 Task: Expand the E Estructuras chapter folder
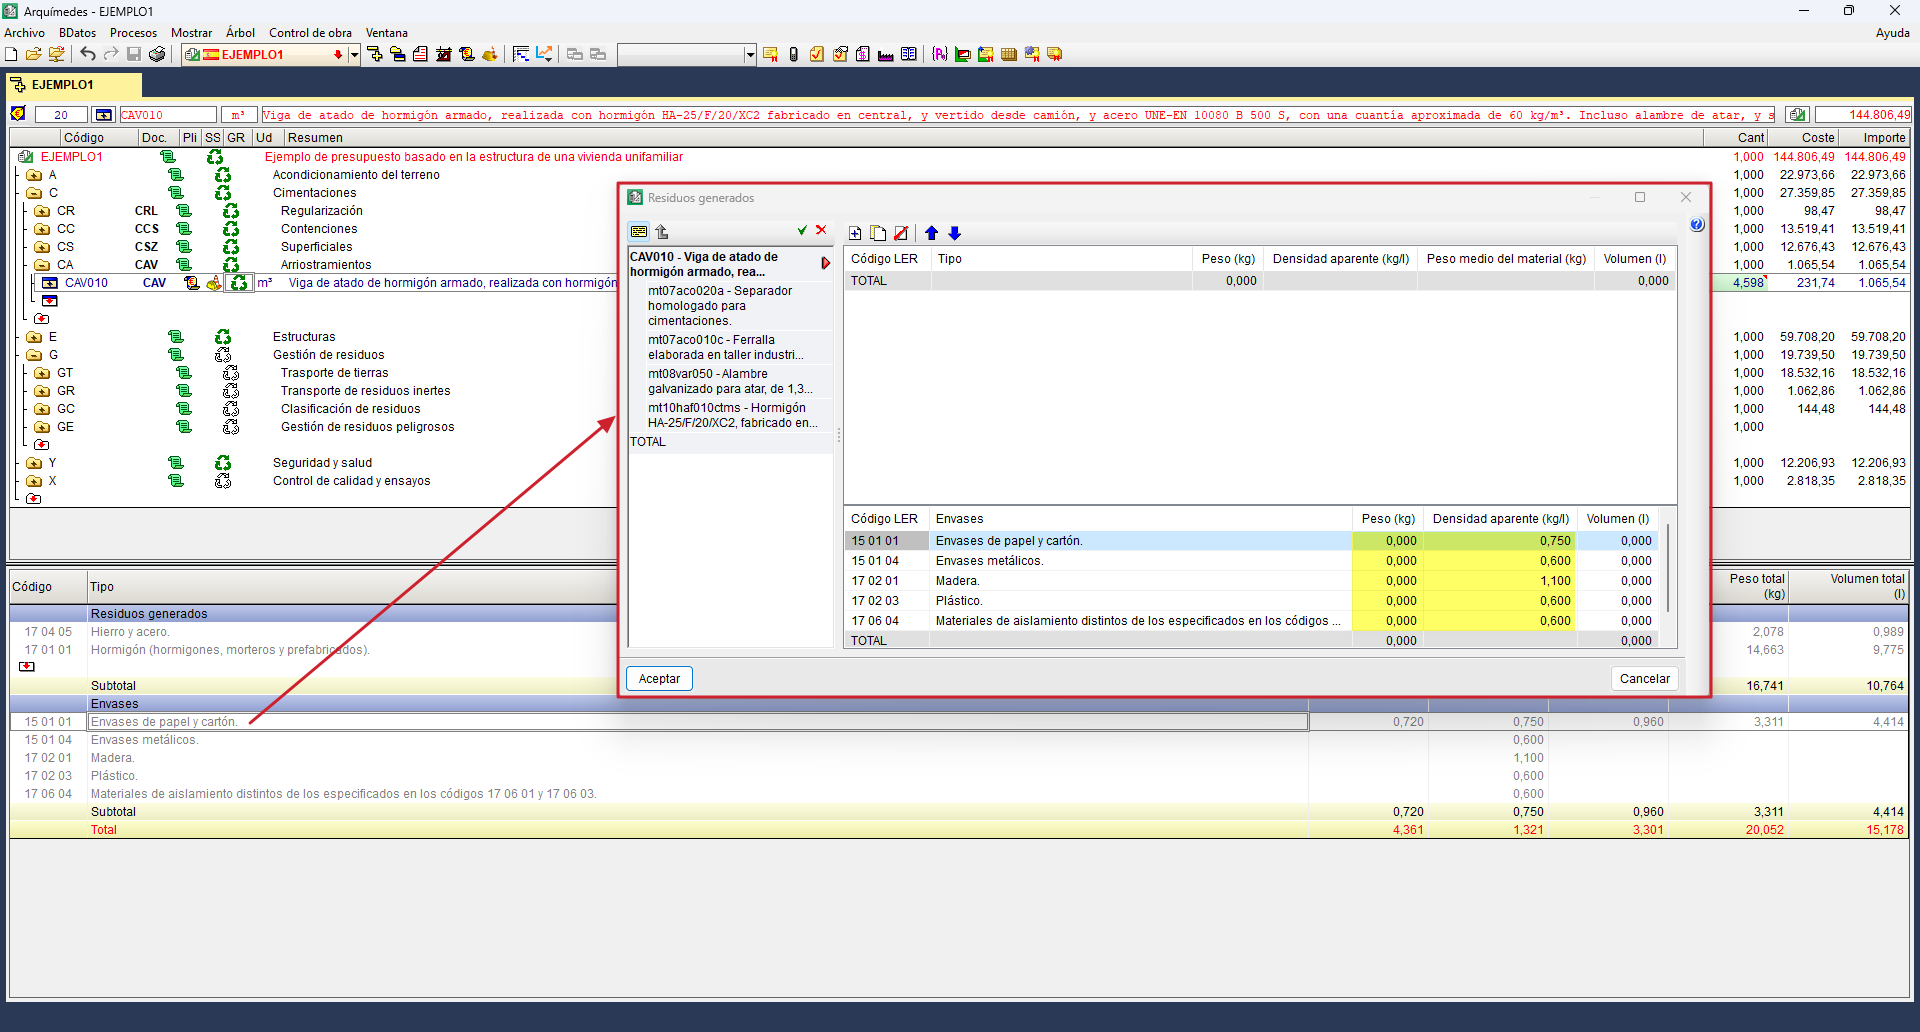(x=34, y=337)
